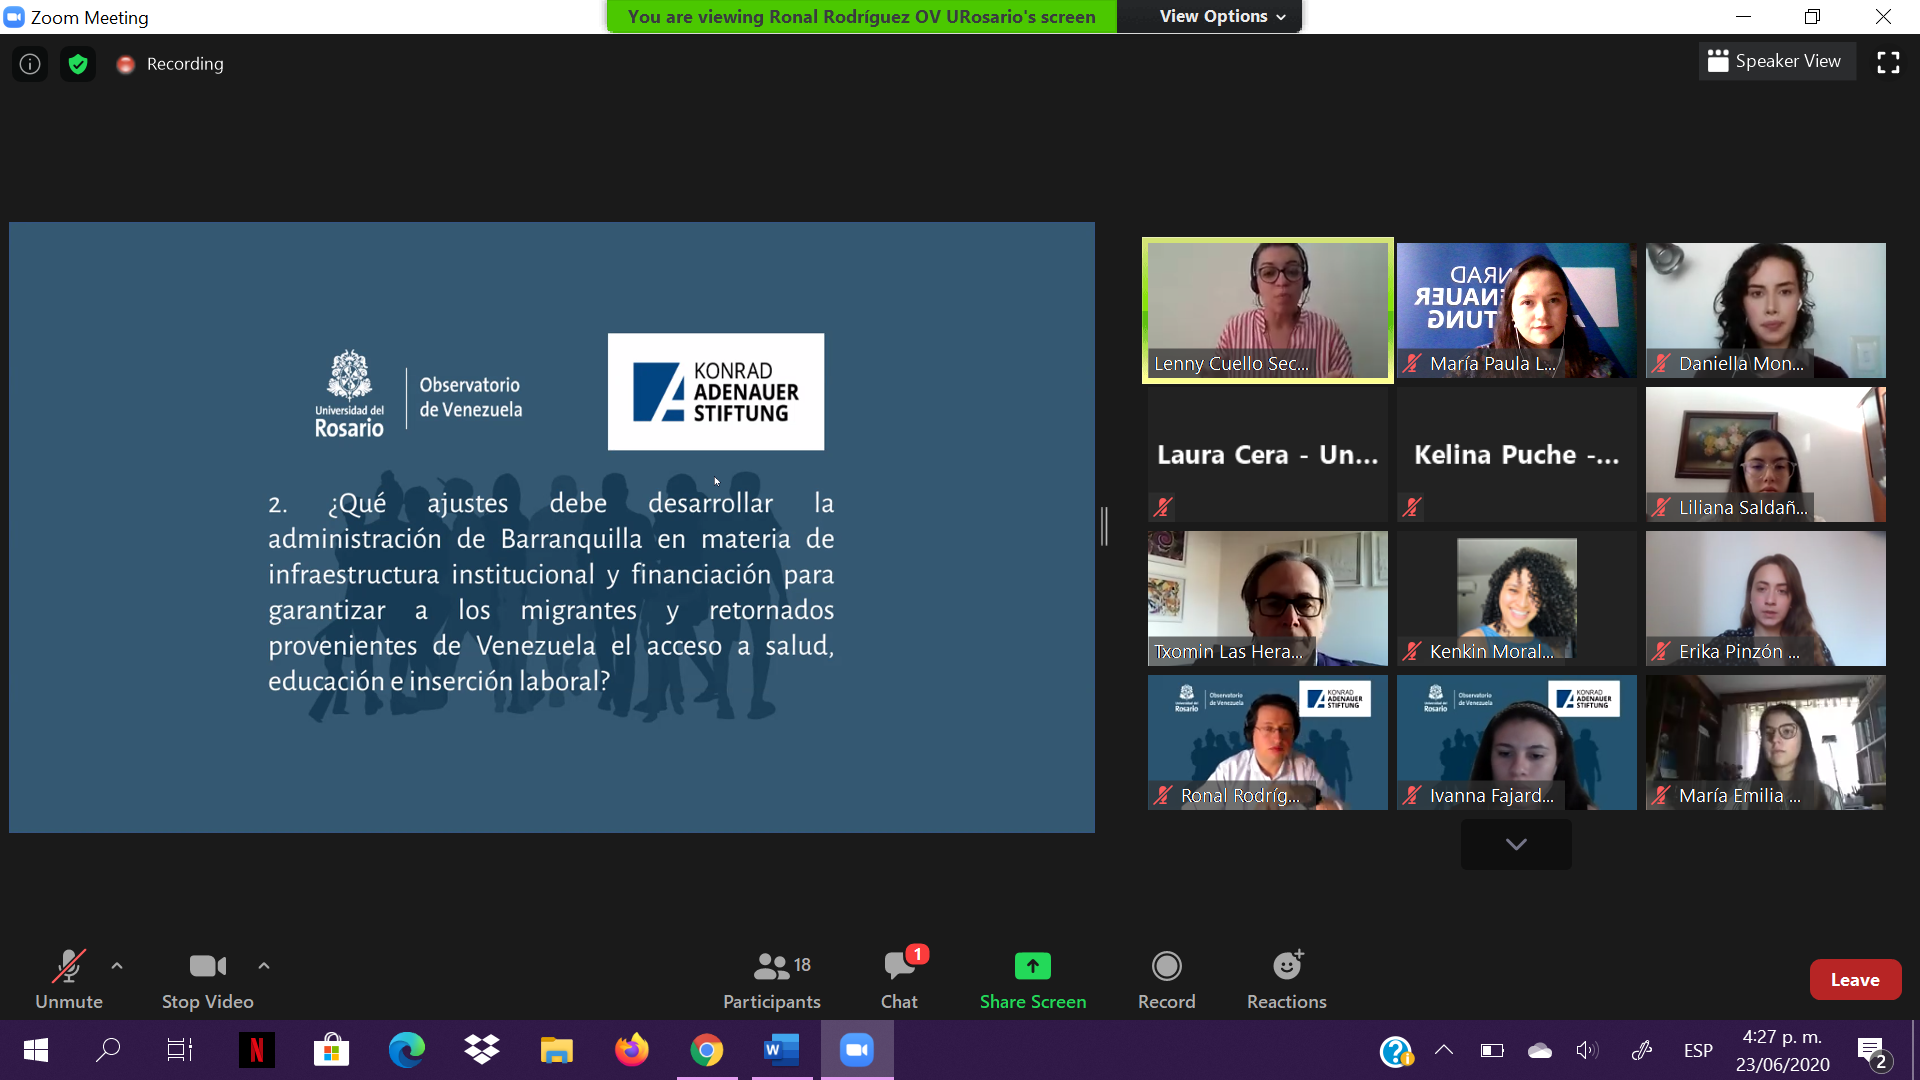Expand audio options arrow next to Unmute
Viewport: 1920px width, 1080px height.
point(117,966)
